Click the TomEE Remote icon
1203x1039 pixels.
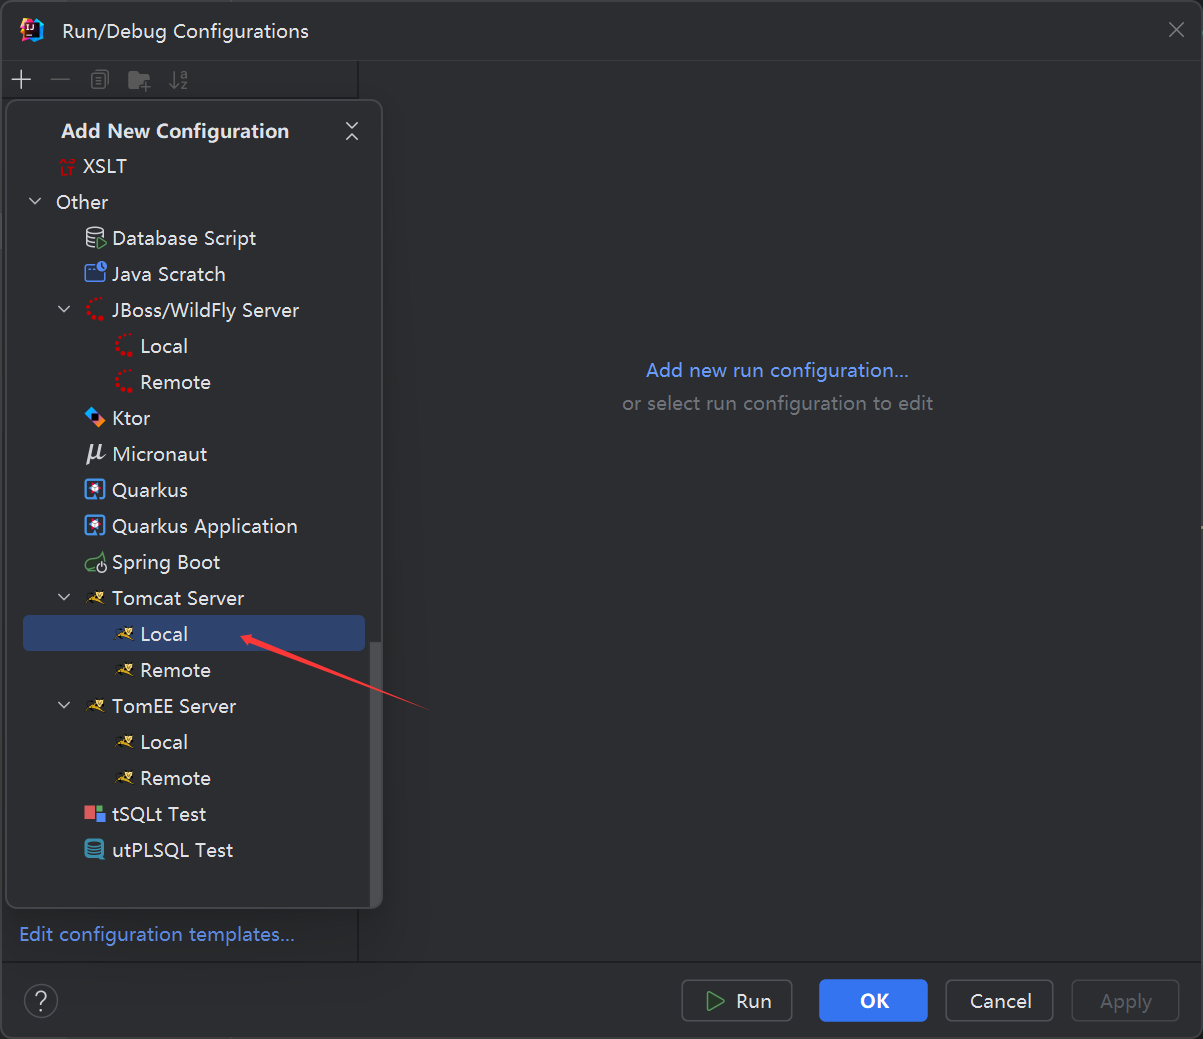click(125, 778)
